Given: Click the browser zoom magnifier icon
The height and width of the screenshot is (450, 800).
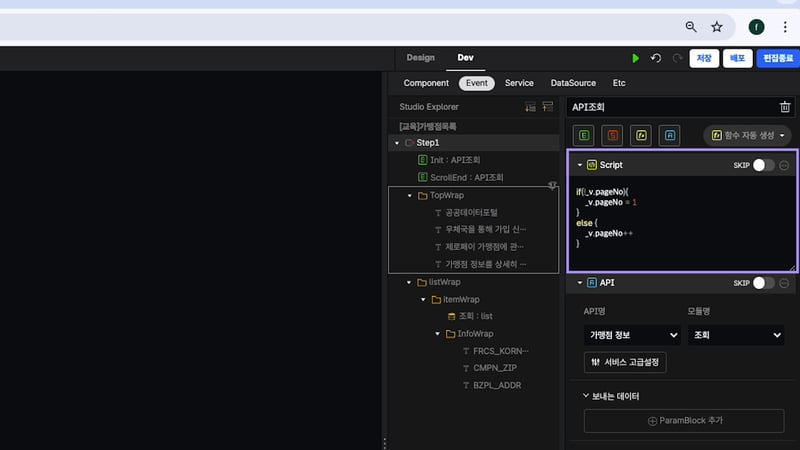Looking at the screenshot, I should pyautogui.click(x=691, y=27).
